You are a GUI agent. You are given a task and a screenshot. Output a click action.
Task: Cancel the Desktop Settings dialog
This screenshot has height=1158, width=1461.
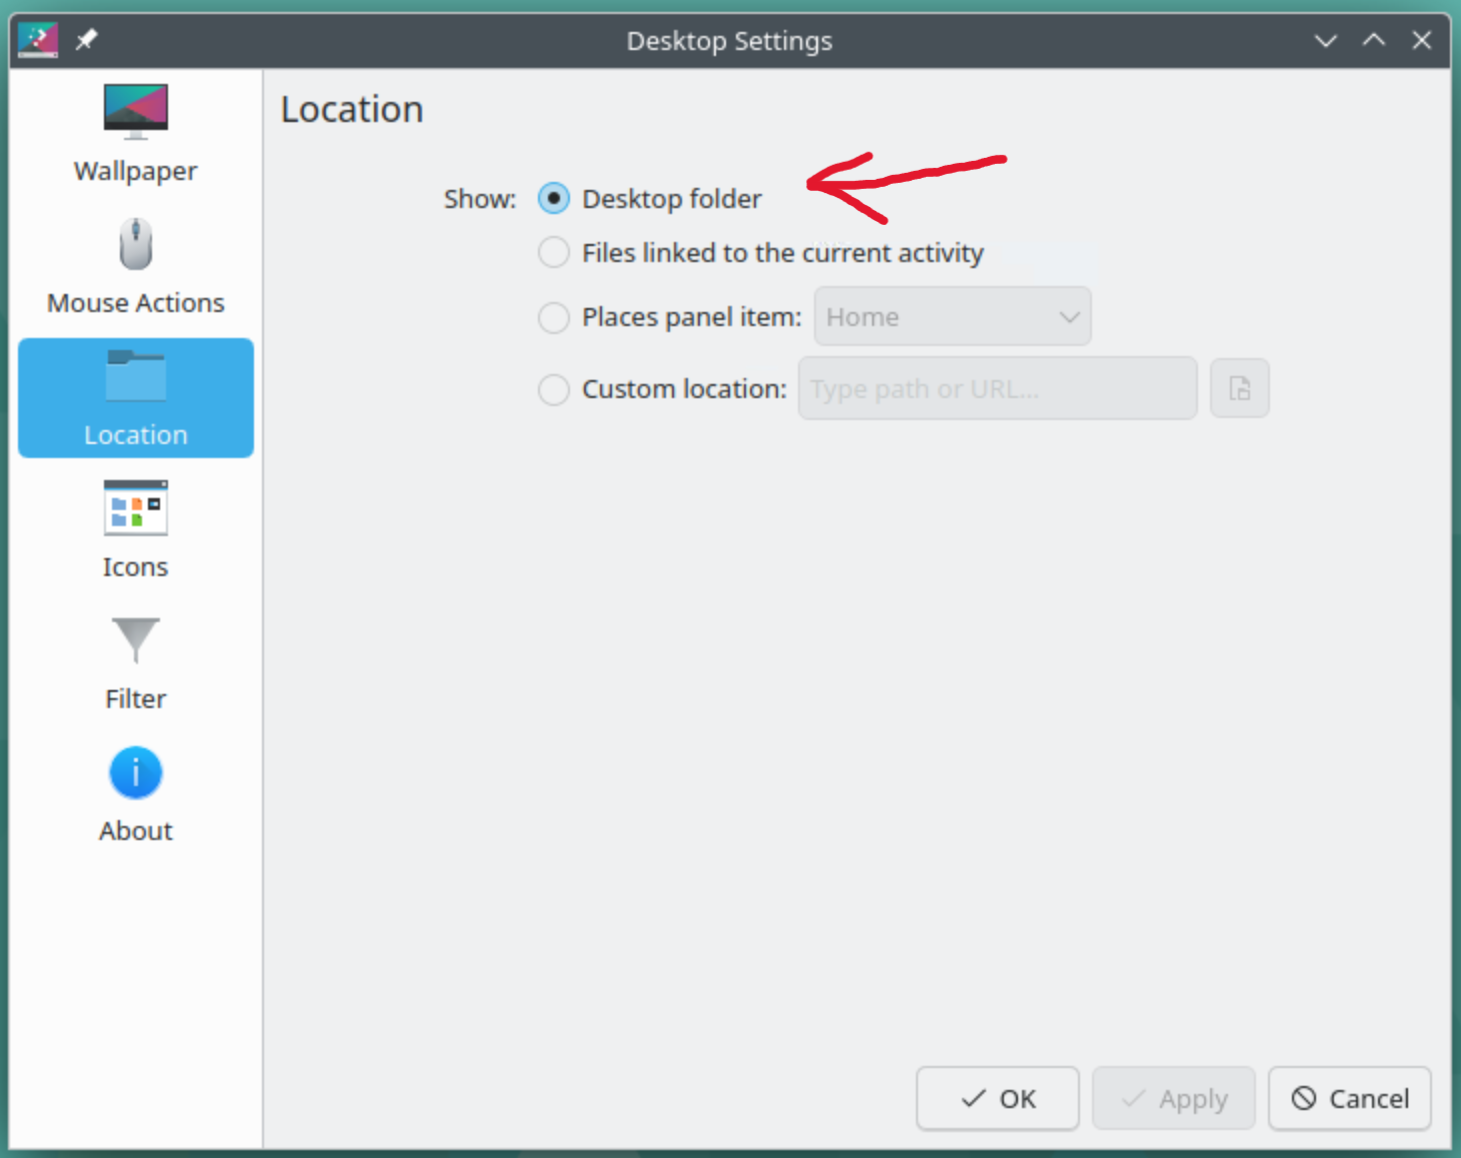1349,1098
